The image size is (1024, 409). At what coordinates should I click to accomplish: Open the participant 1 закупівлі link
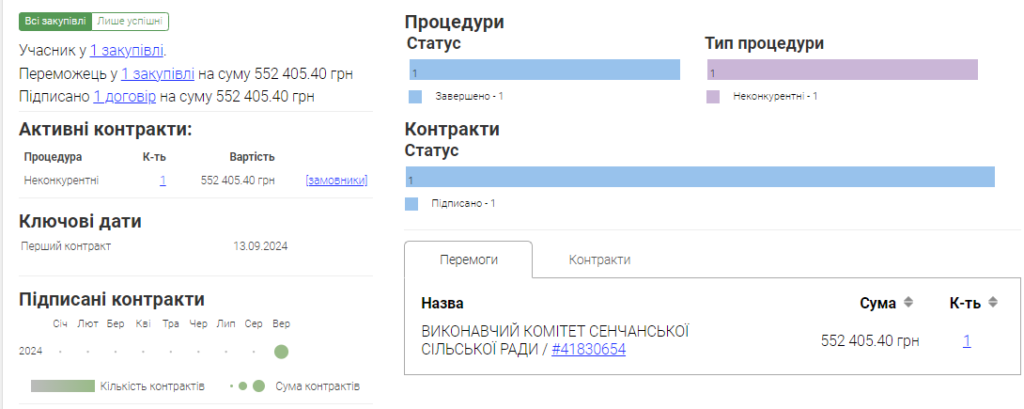[x=127, y=50]
